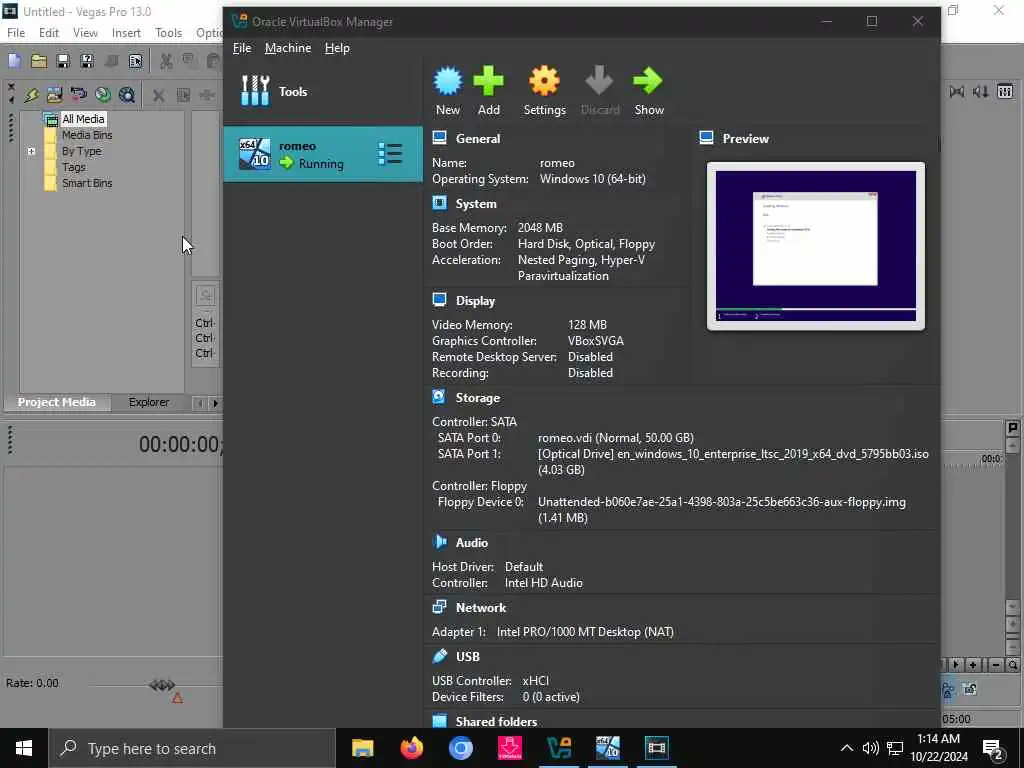Click the Network section header link

click(481, 607)
